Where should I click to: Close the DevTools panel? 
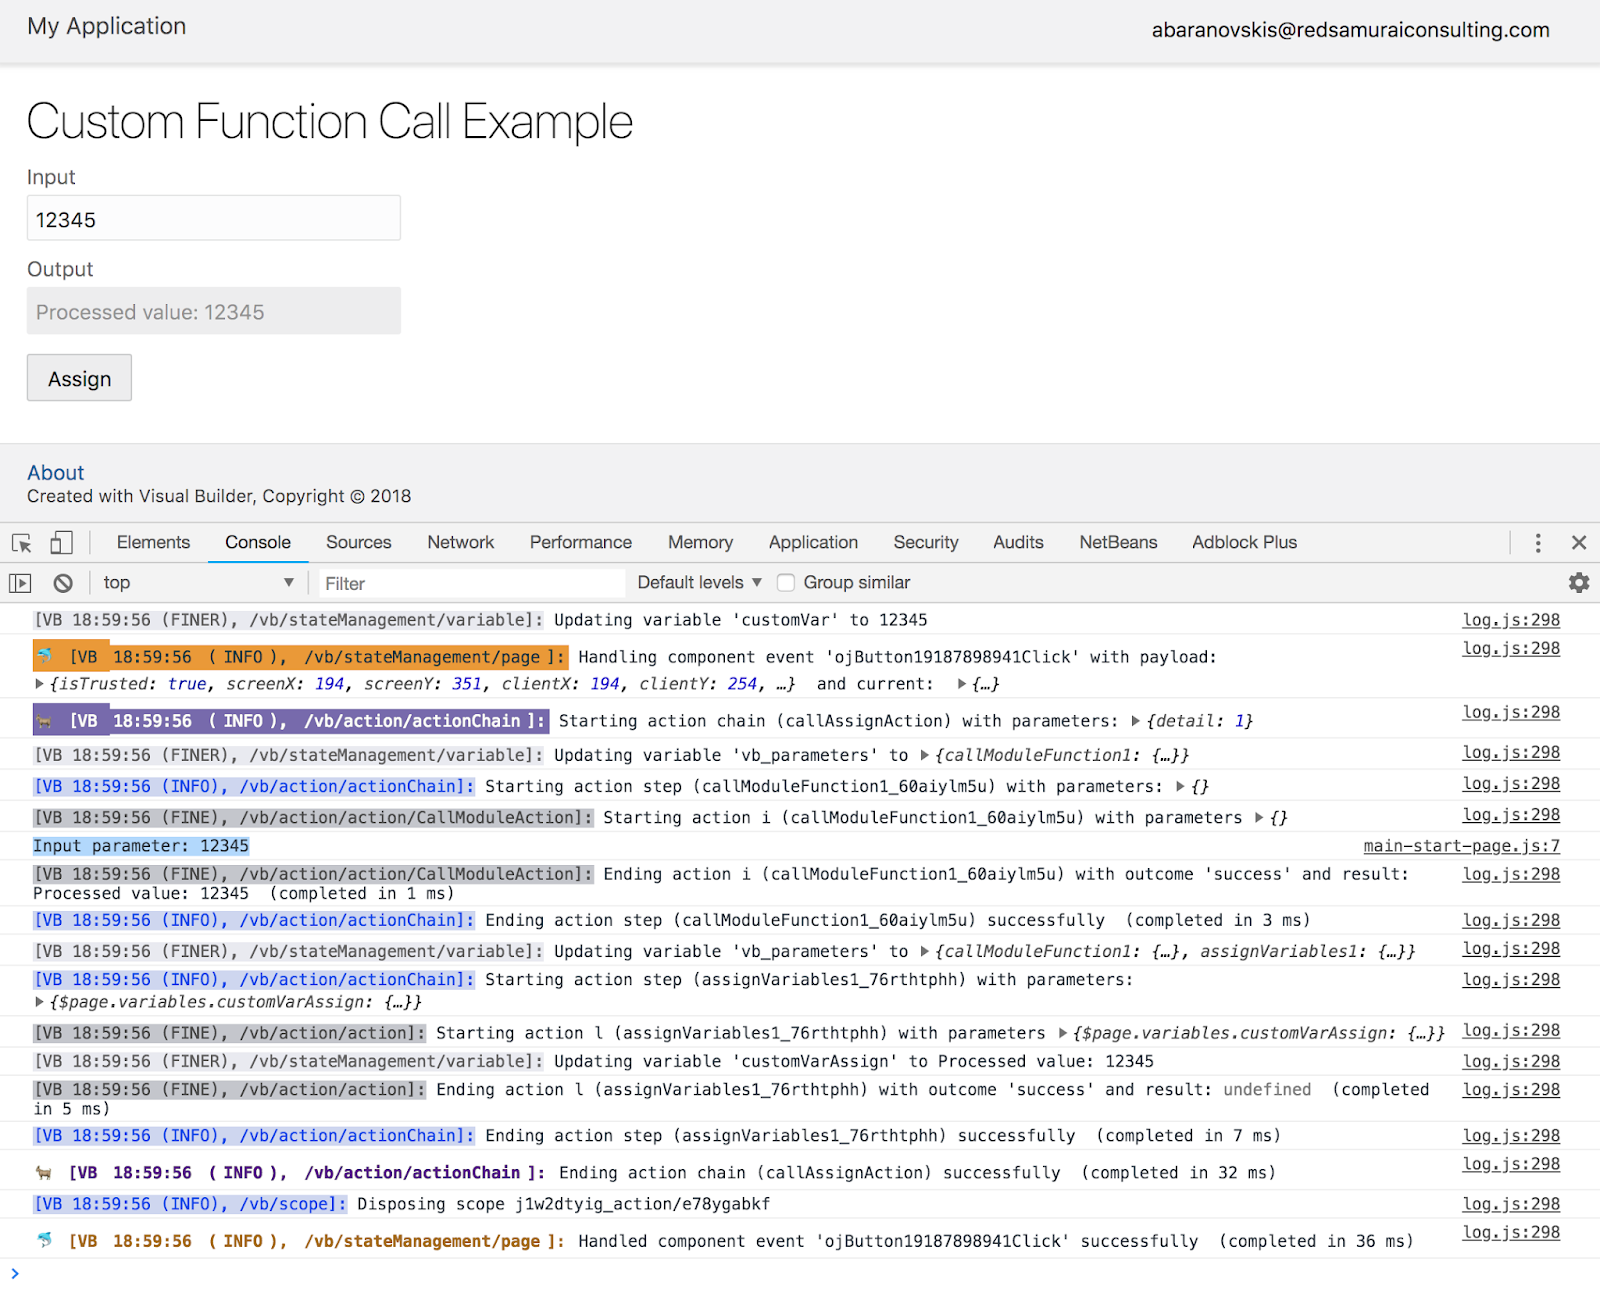pyautogui.click(x=1578, y=542)
